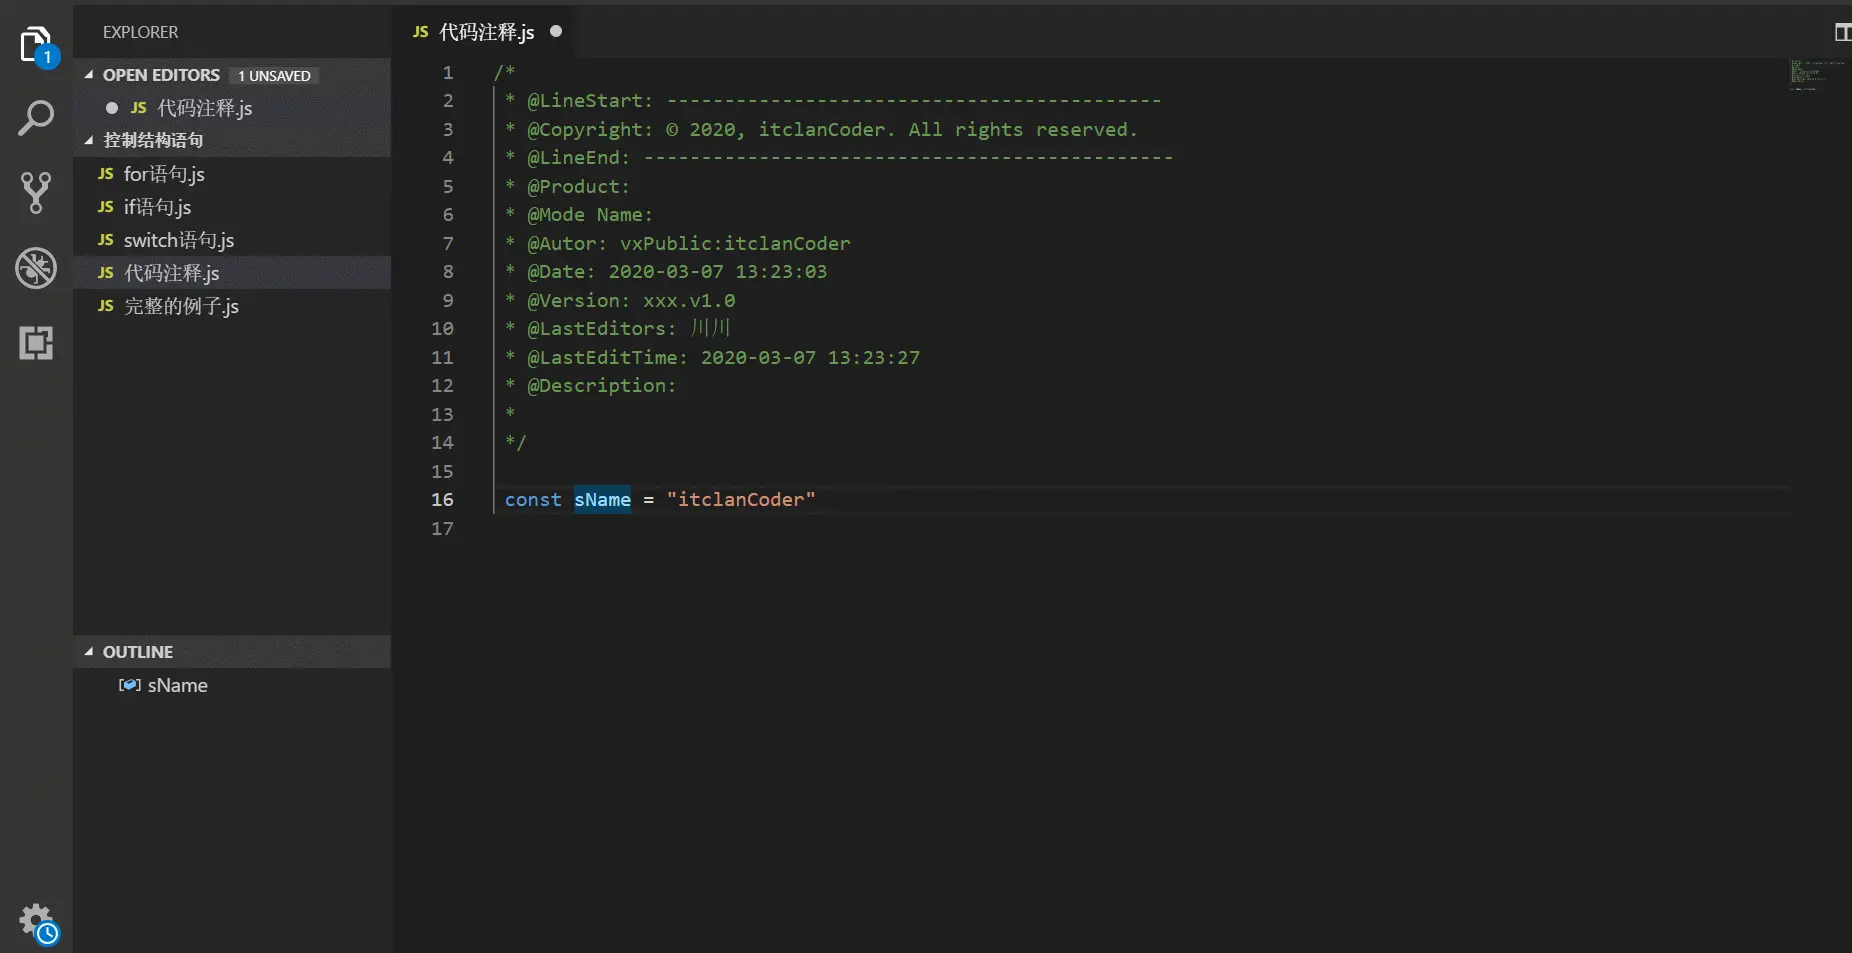The width and height of the screenshot is (1852, 953).
Task: Click the @LineEnd comment line
Action: click(839, 158)
